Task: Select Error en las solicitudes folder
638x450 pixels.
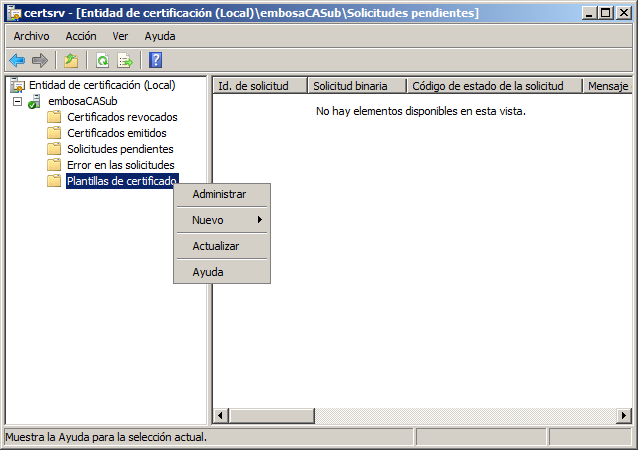Action: tap(120, 165)
